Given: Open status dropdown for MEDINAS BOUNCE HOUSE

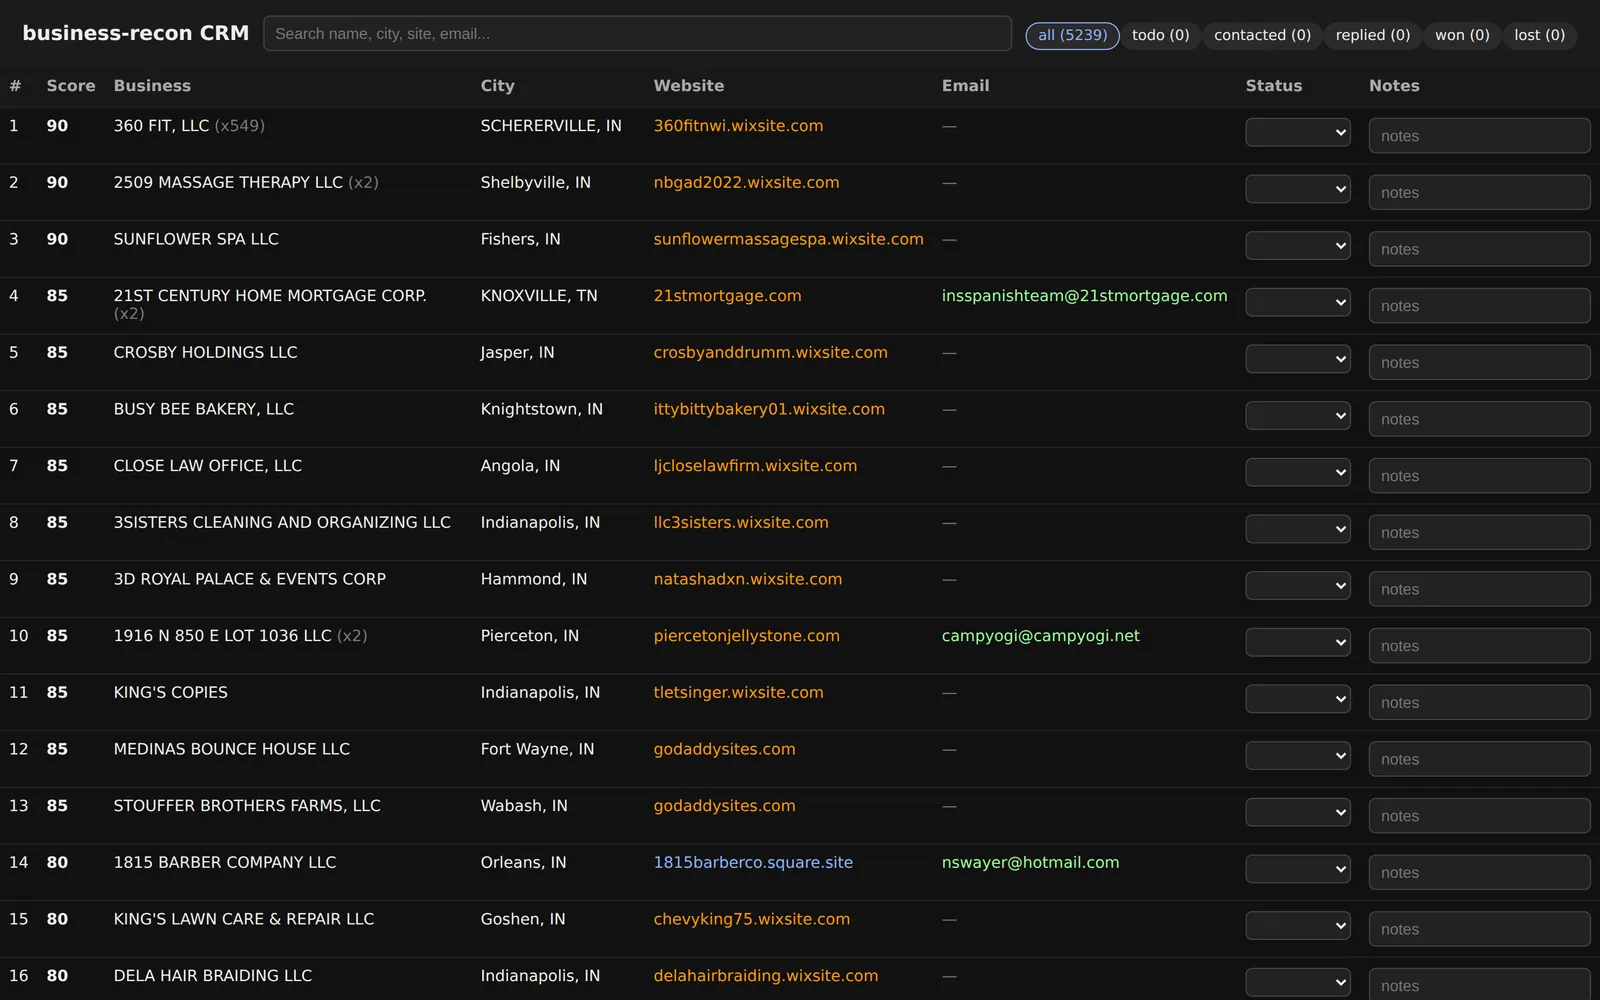Looking at the screenshot, I should pyautogui.click(x=1298, y=756).
